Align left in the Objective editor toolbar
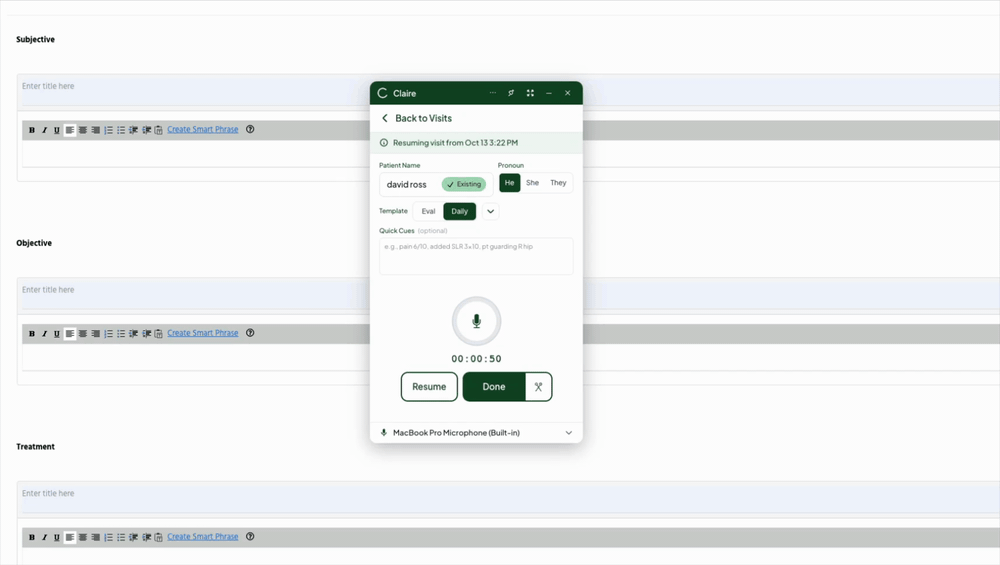The width and height of the screenshot is (1000, 565). tap(70, 334)
